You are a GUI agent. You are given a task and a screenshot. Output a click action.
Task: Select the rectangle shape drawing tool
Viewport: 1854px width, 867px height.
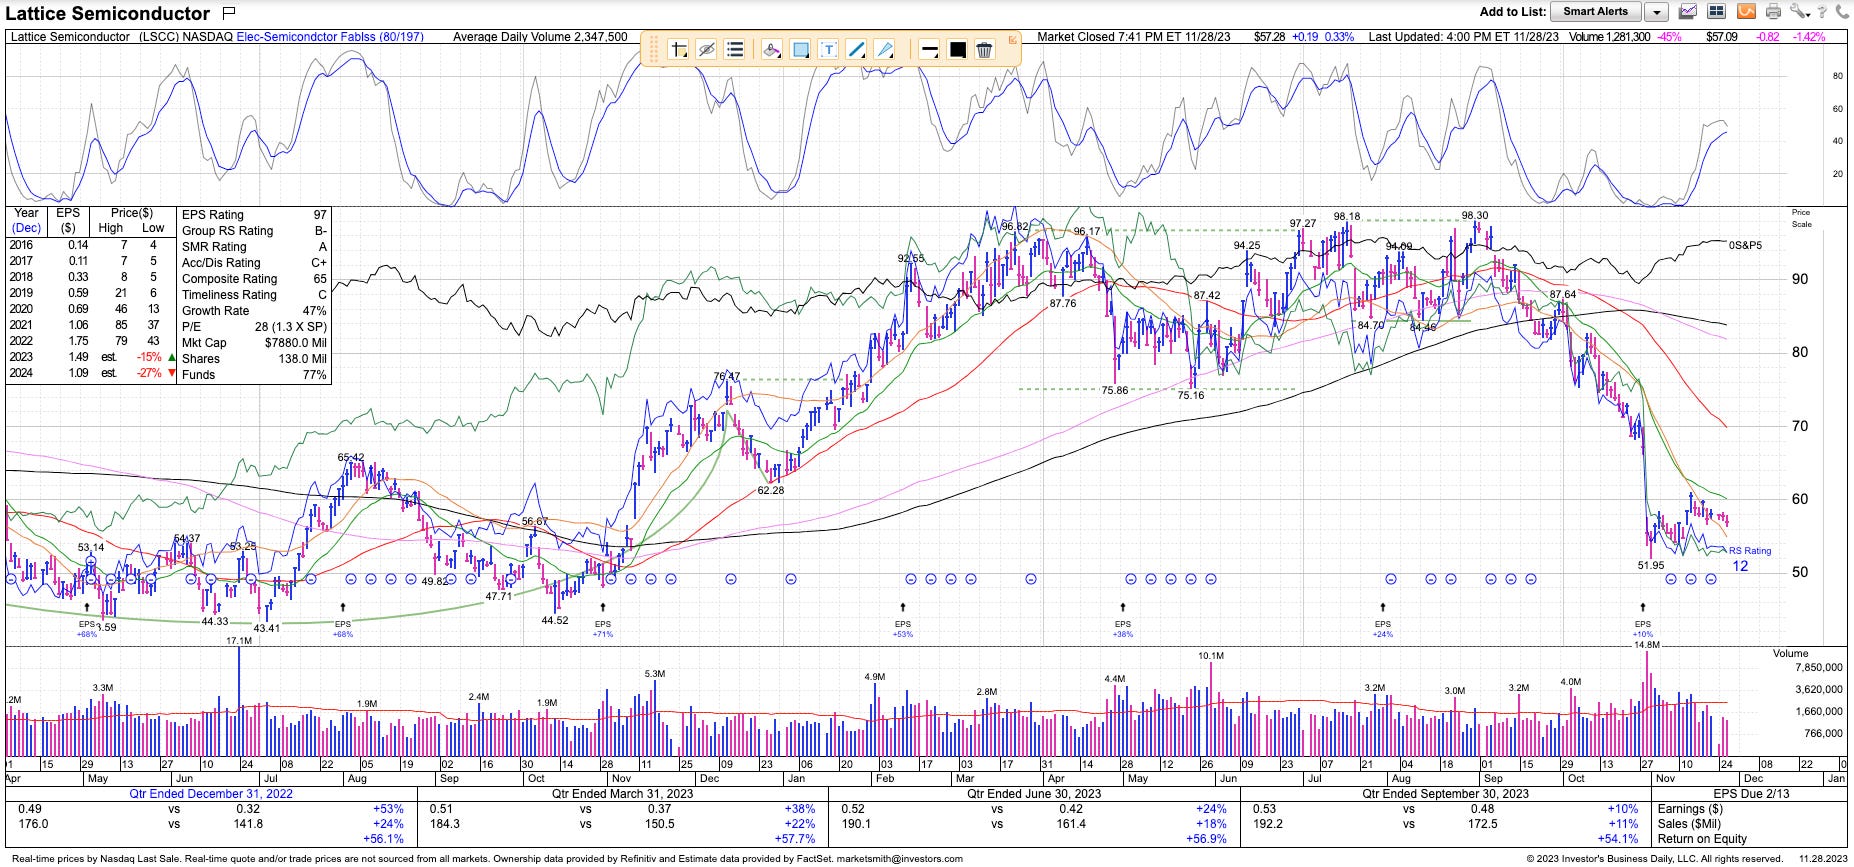tap(801, 49)
